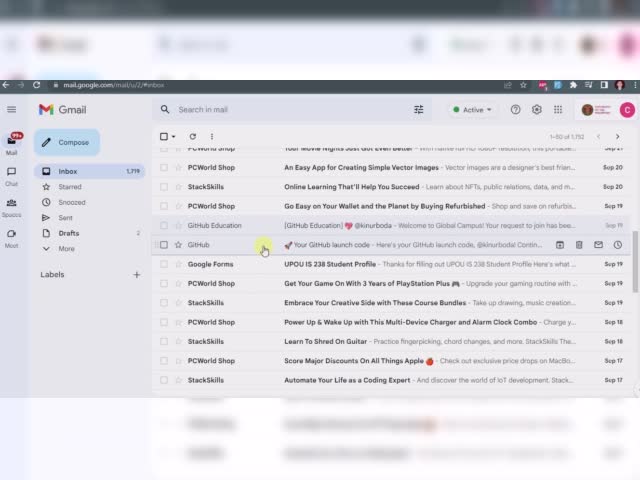Open the Drafts folder
The width and height of the screenshot is (640, 480).
[x=89, y=233]
